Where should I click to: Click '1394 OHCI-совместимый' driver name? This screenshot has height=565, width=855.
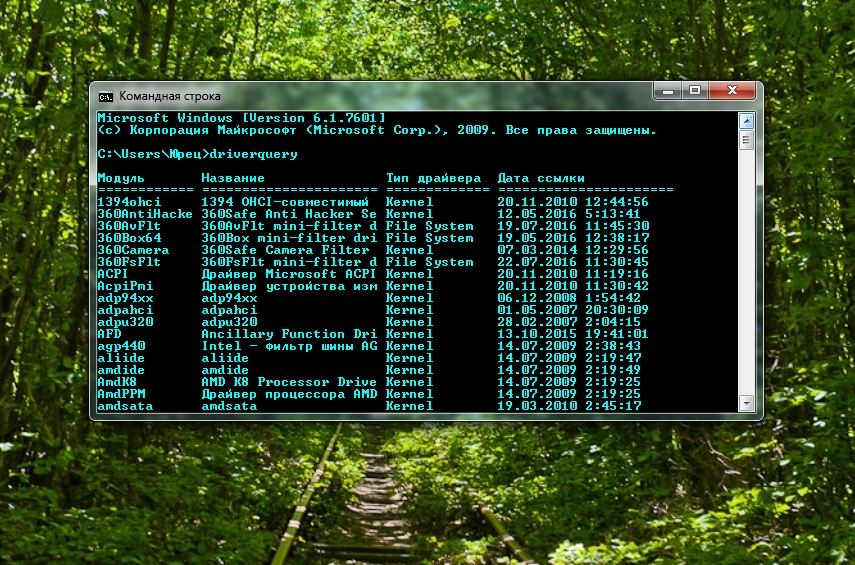(285, 202)
